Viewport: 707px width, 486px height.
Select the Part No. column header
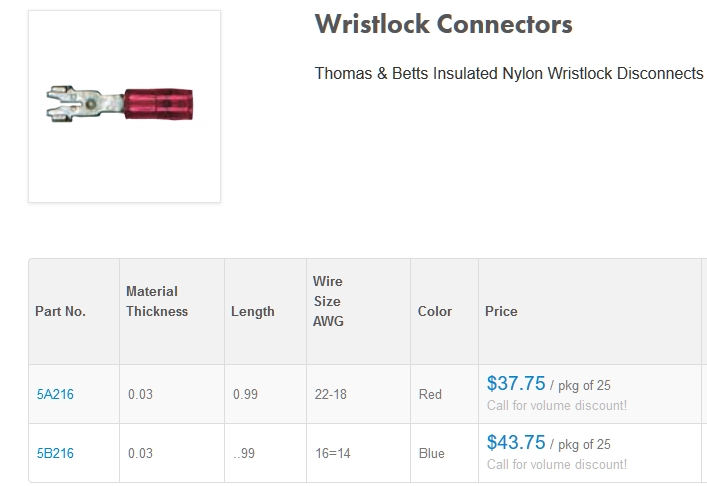60,311
